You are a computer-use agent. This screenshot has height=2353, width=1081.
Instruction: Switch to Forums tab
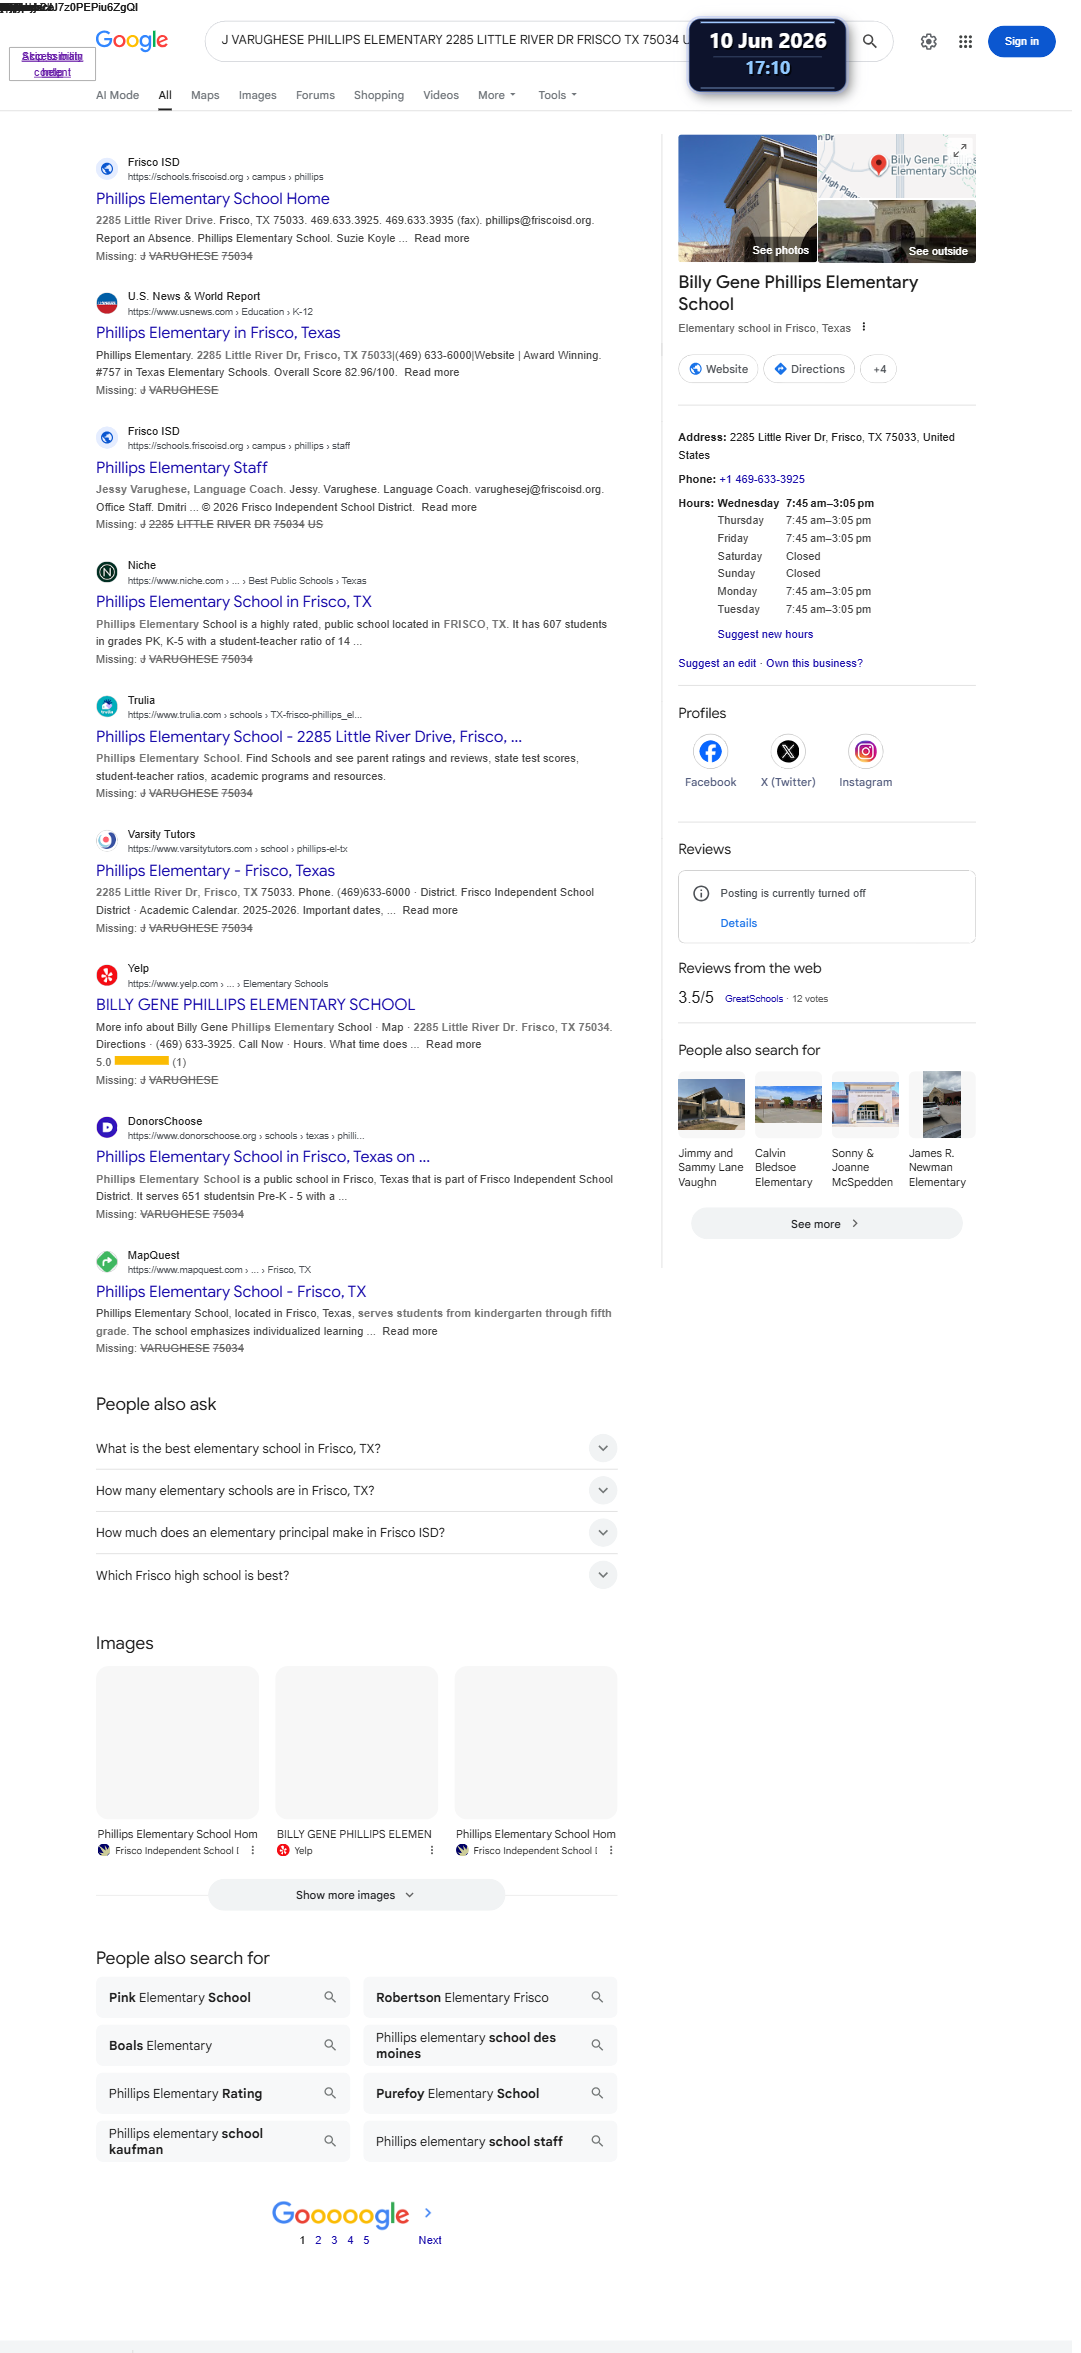(315, 95)
